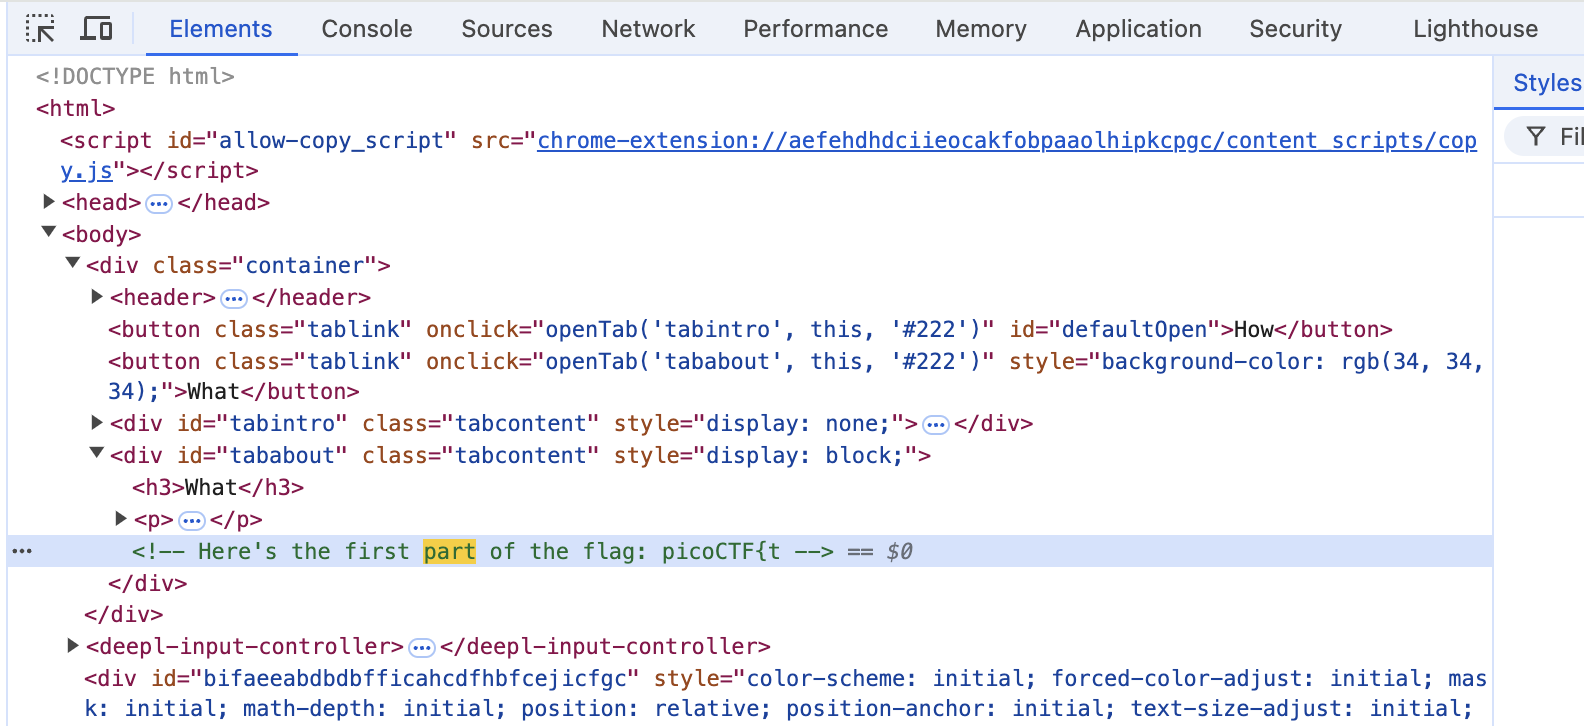
Task: Select the DOCTYPE html line
Action: 135,77
